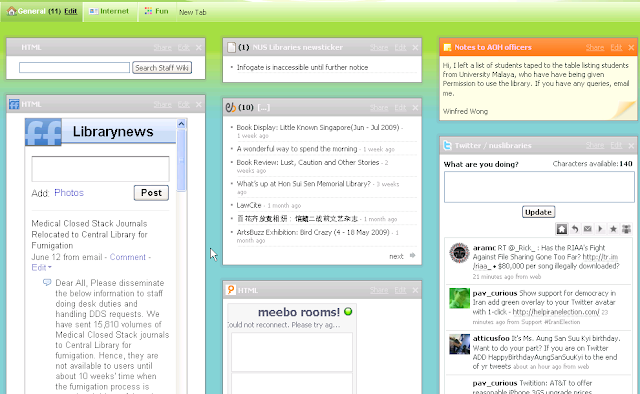Click the sticky note icon on Notes to AOH officers

447,47
